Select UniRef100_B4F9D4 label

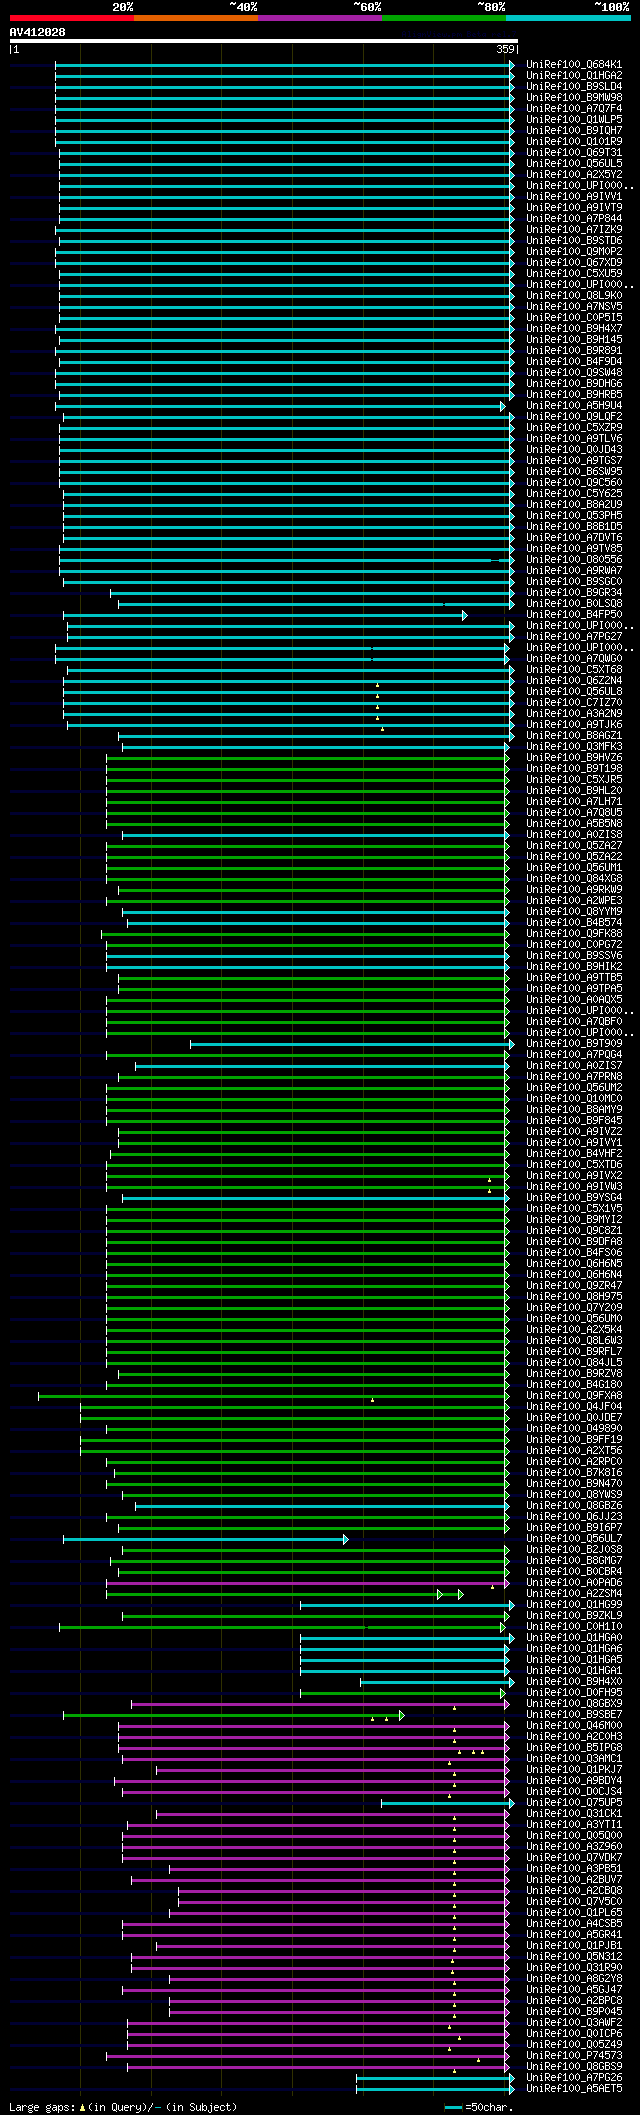pos(574,361)
